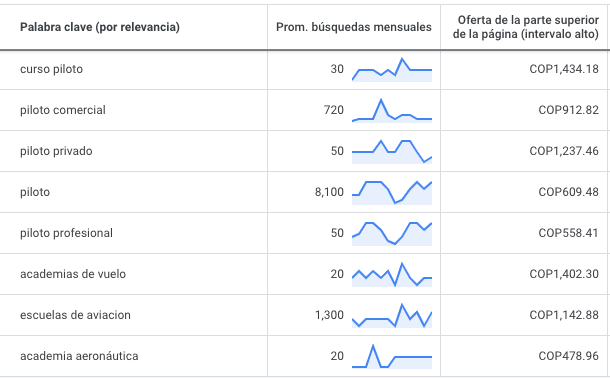The height and width of the screenshot is (378, 610).
Task: Sort by 'Oferta de la parte superior' header
Action: tap(526, 27)
